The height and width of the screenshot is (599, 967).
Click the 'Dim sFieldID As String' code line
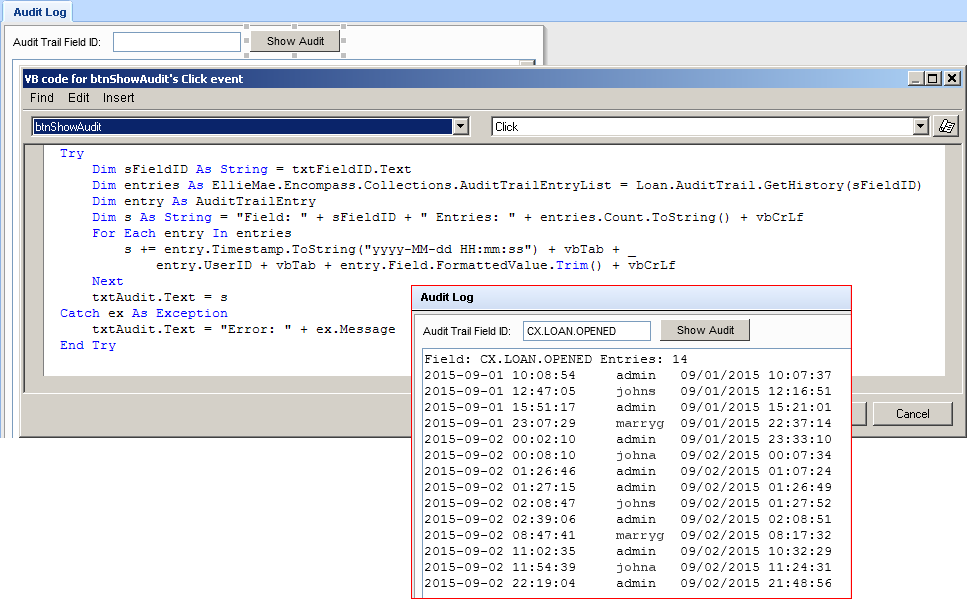[252, 169]
